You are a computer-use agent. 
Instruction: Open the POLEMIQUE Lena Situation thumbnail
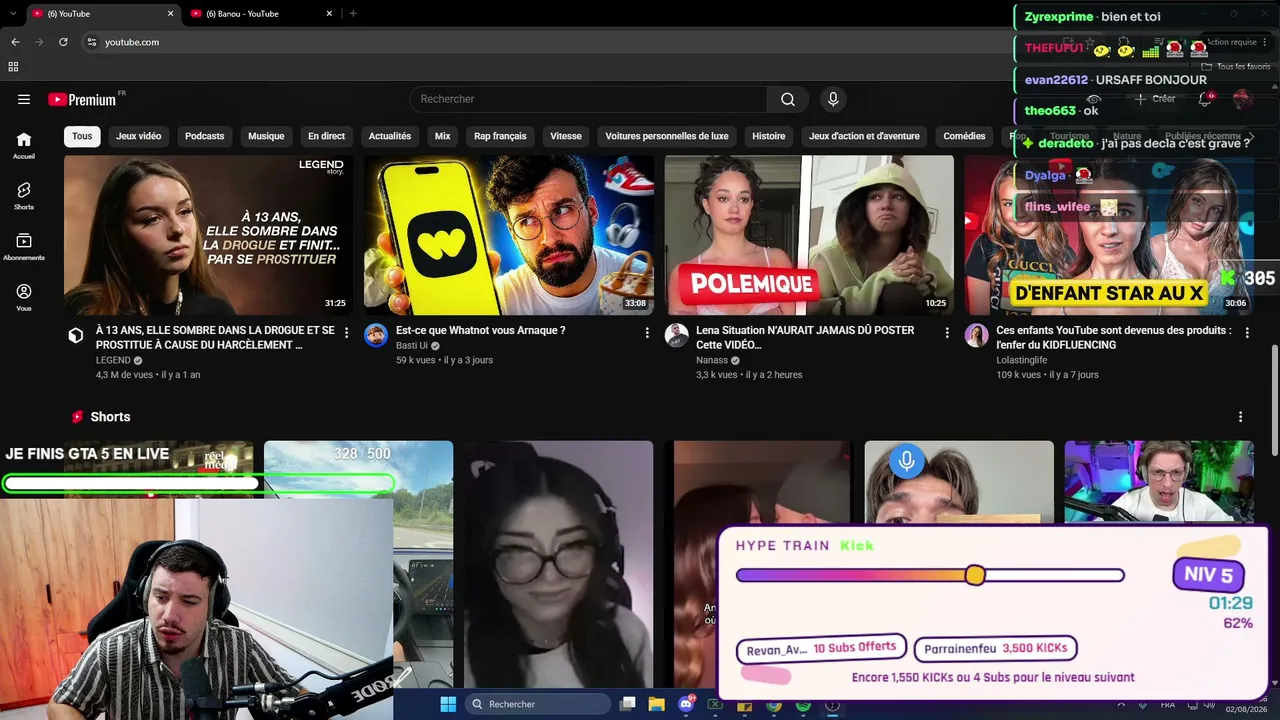point(809,235)
